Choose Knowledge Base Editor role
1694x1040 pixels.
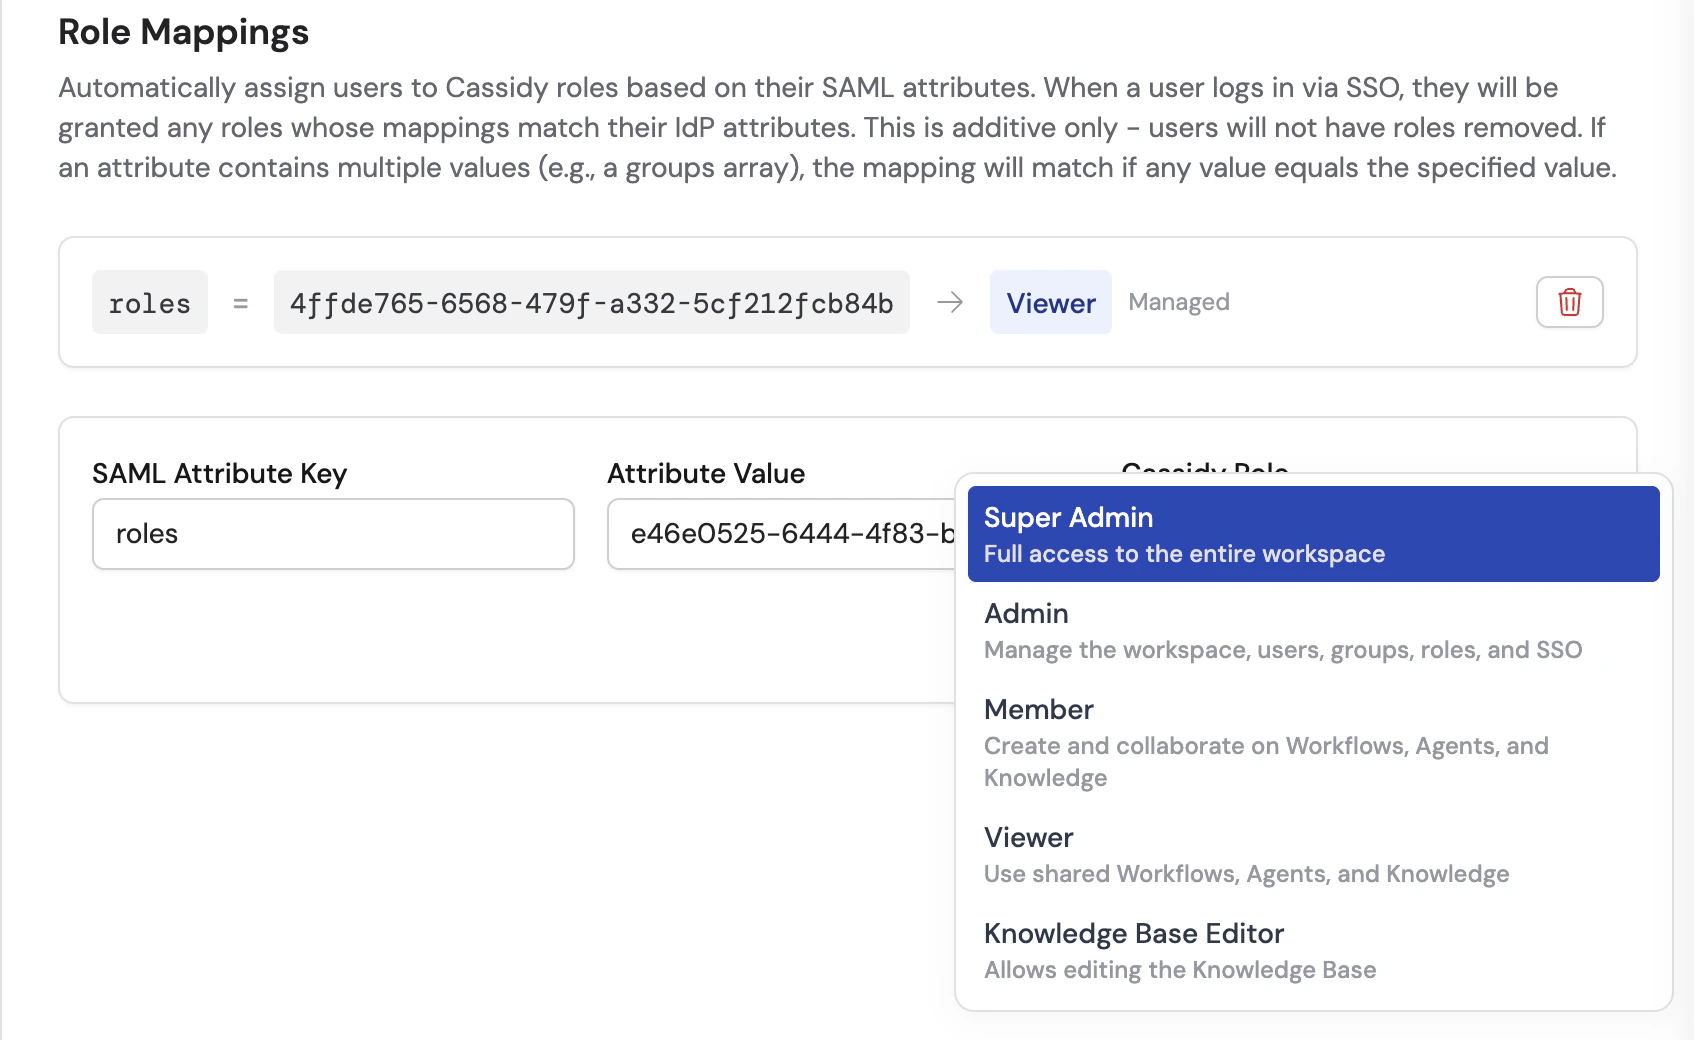[1313, 950]
